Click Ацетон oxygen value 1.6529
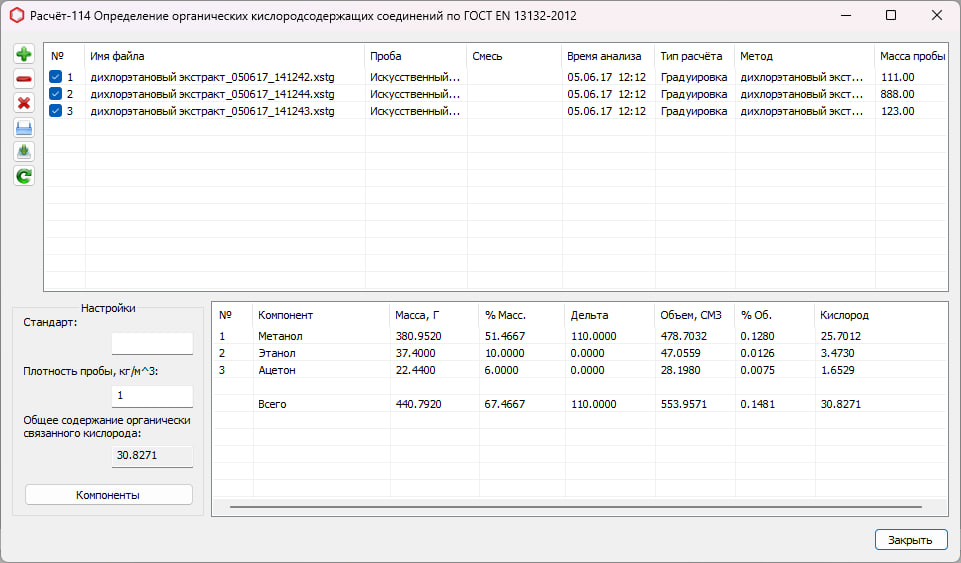The width and height of the screenshot is (961, 563). pos(837,371)
